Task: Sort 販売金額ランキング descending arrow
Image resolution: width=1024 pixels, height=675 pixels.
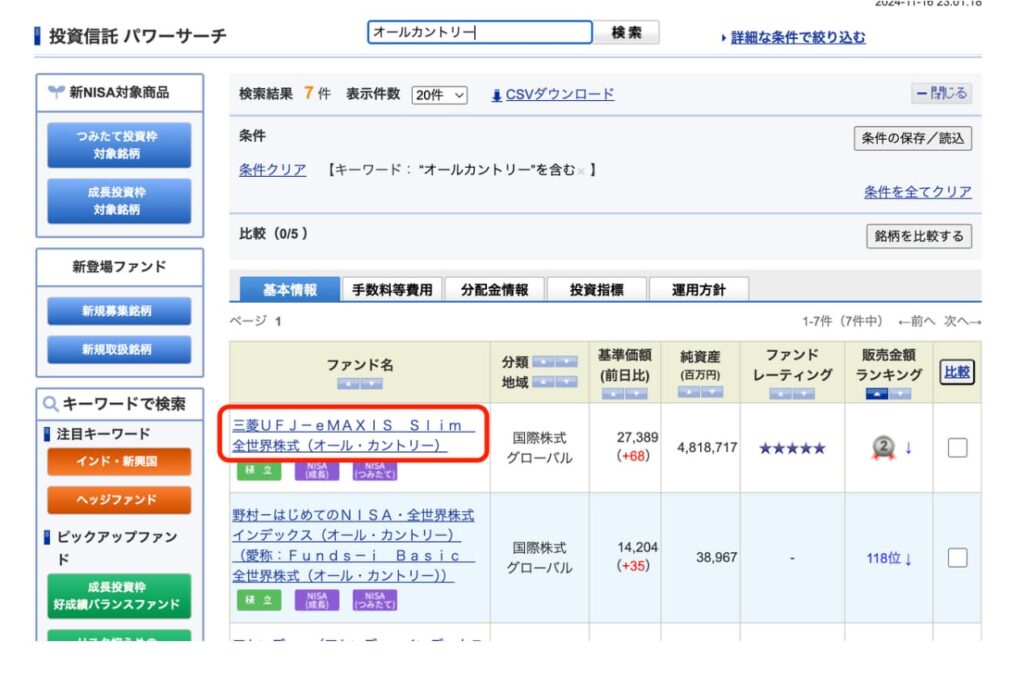Action: (900, 394)
